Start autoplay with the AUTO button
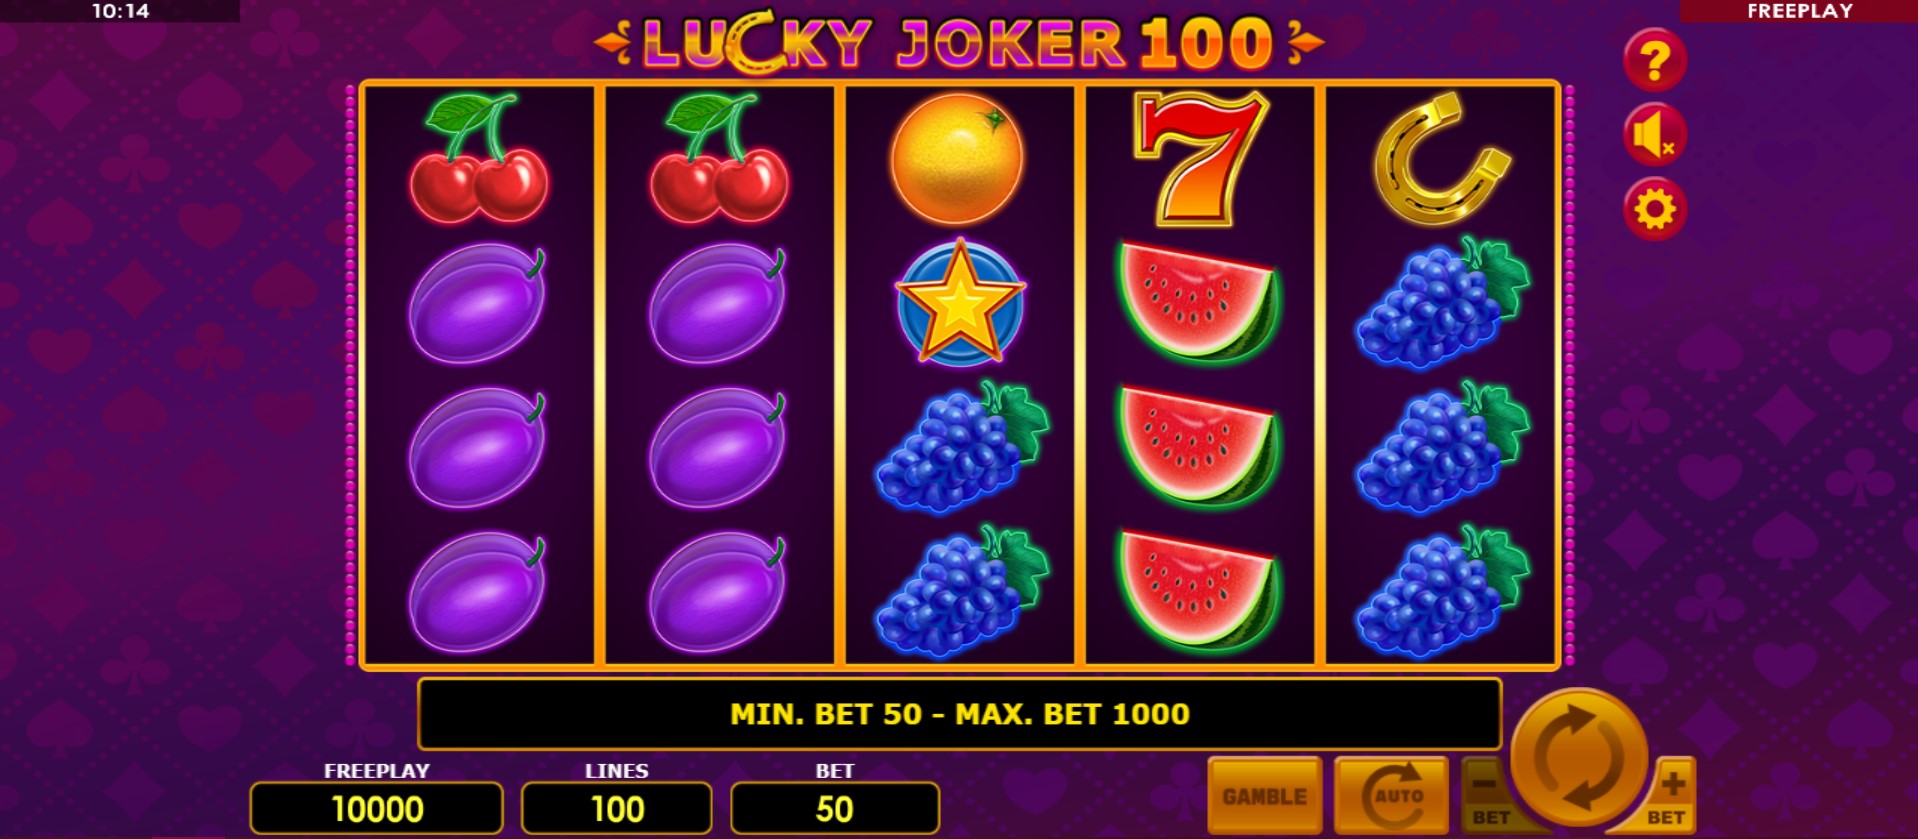Viewport: 1918px width, 839px height. [1391, 796]
